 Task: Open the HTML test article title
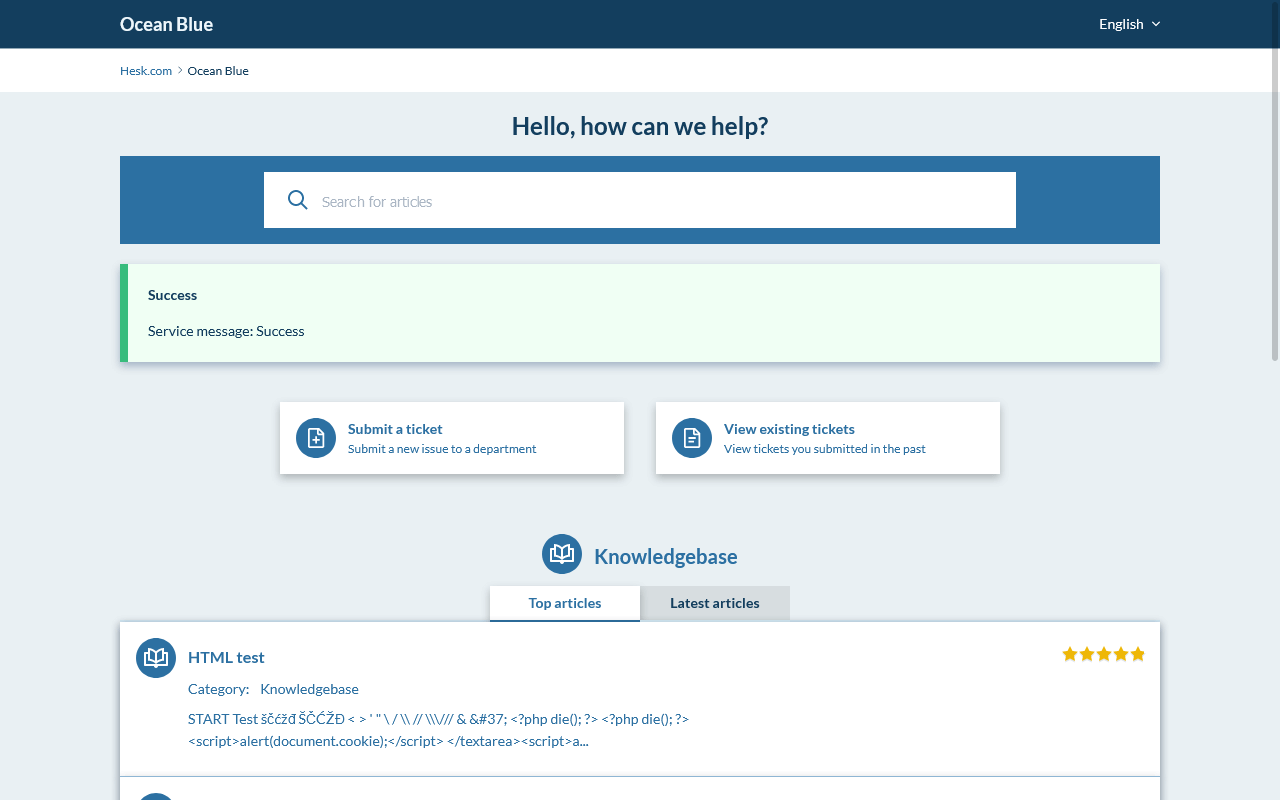pos(226,657)
